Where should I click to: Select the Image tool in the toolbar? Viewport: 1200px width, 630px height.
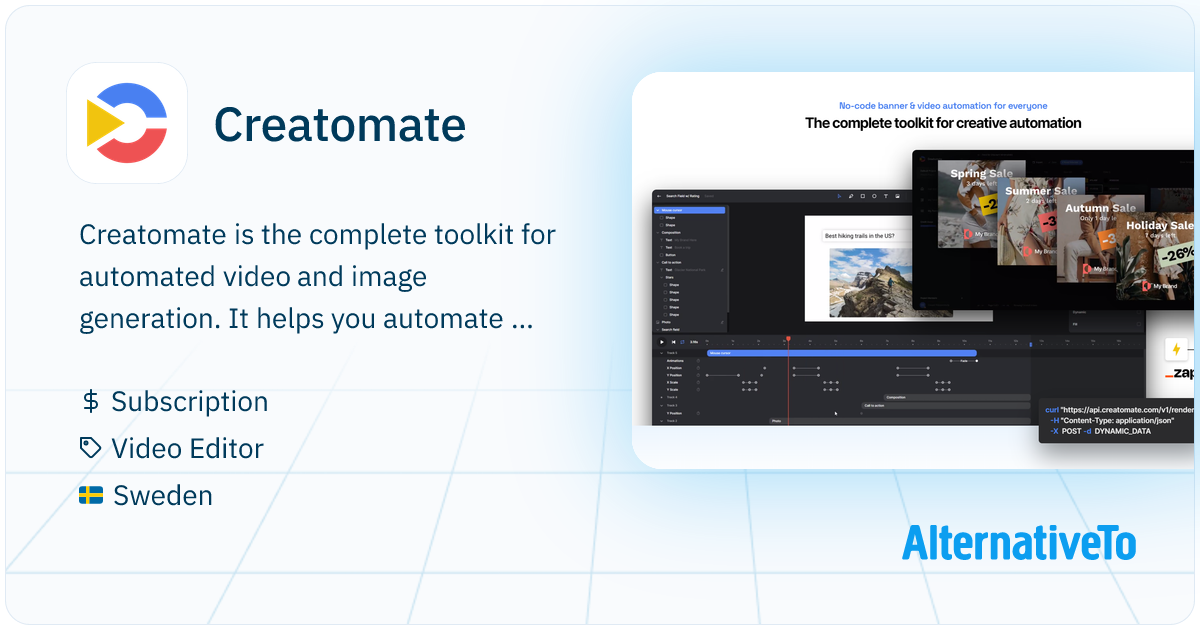(x=897, y=196)
